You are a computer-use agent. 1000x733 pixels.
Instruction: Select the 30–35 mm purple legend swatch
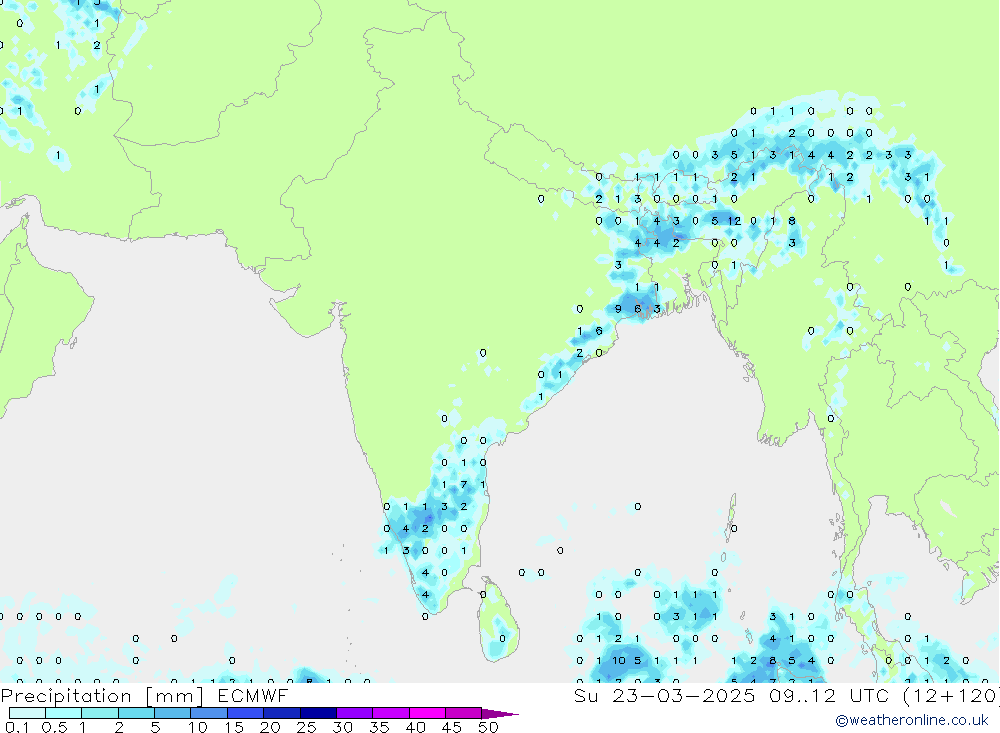[x=354, y=713]
